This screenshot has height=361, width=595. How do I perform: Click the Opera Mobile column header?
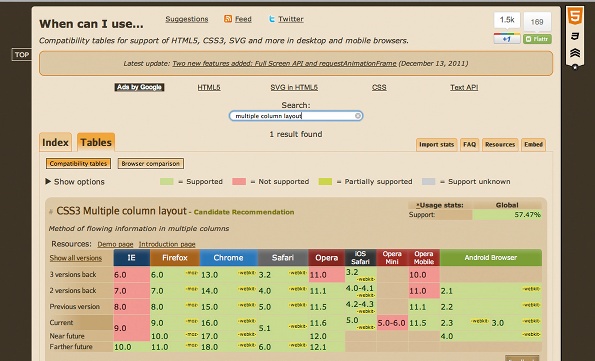click(x=424, y=258)
